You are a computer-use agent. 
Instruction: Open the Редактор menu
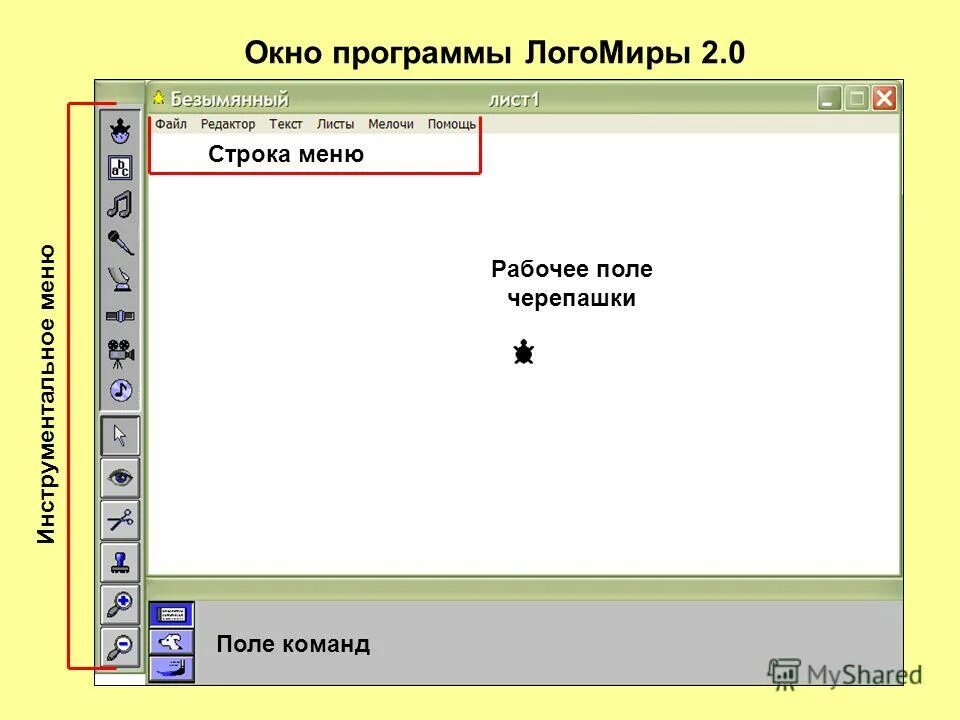click(x=230, y=124)
